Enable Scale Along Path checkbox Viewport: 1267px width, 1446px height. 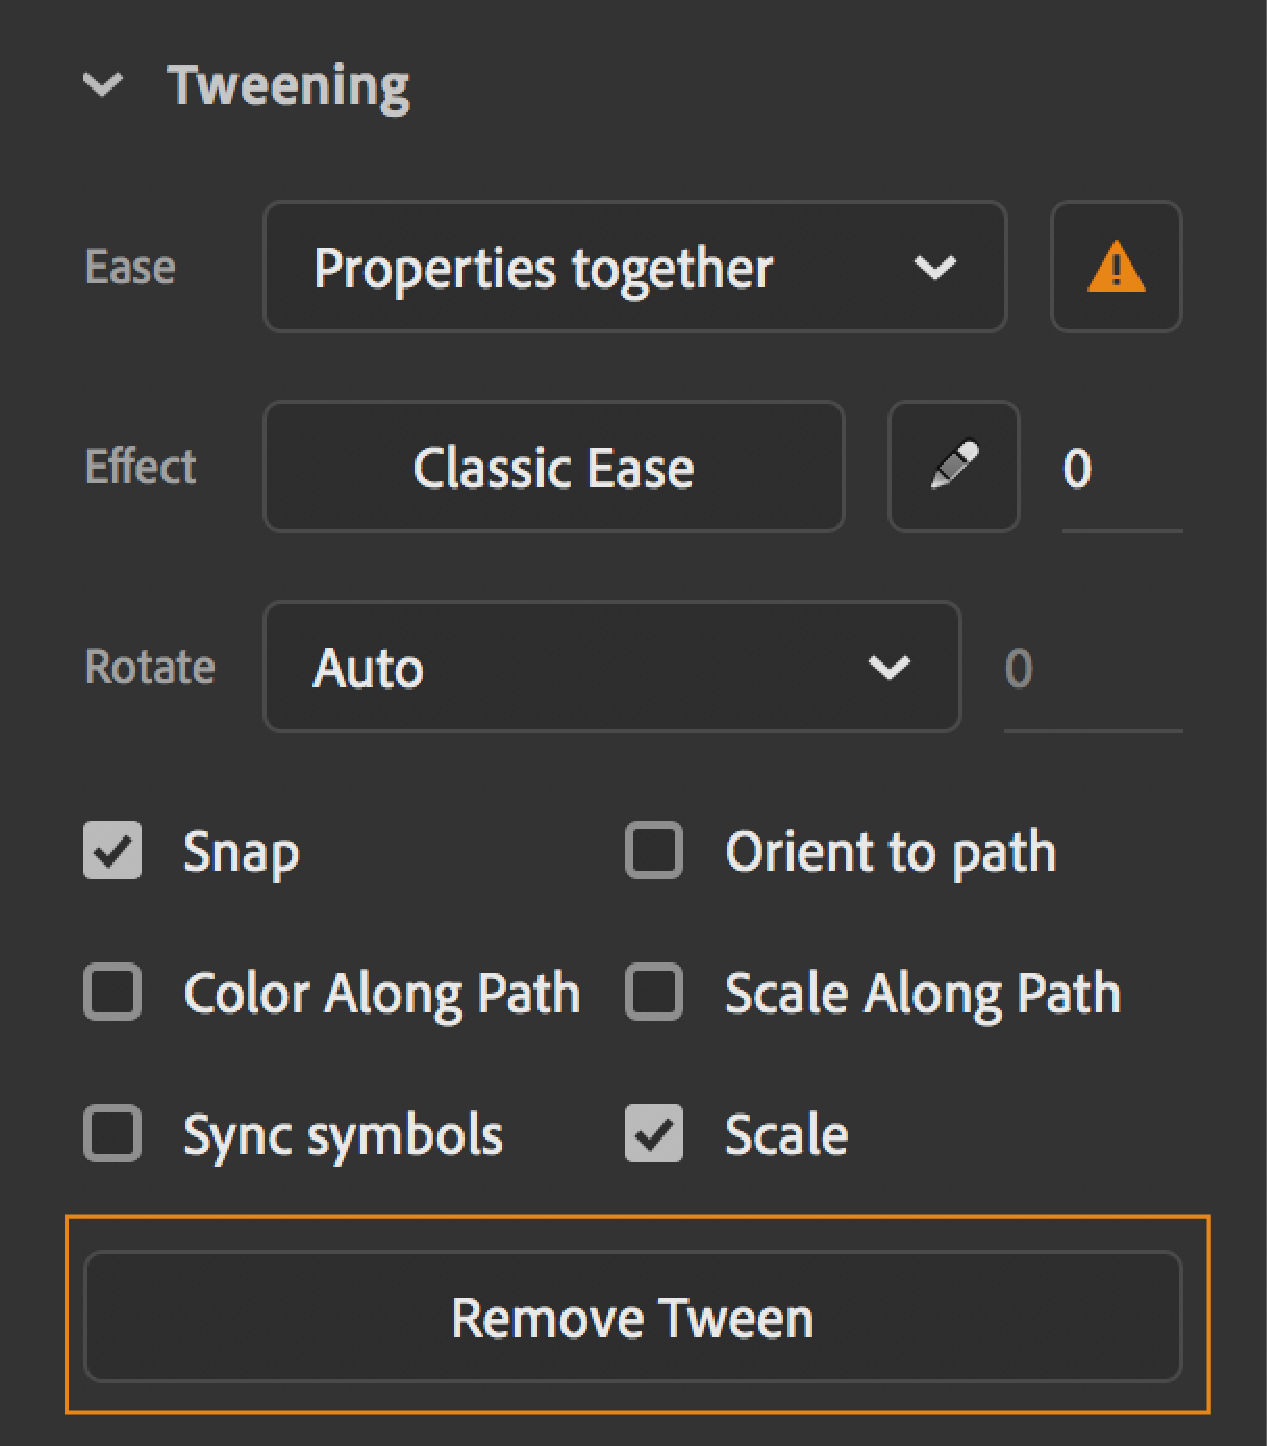click(654, 992)
